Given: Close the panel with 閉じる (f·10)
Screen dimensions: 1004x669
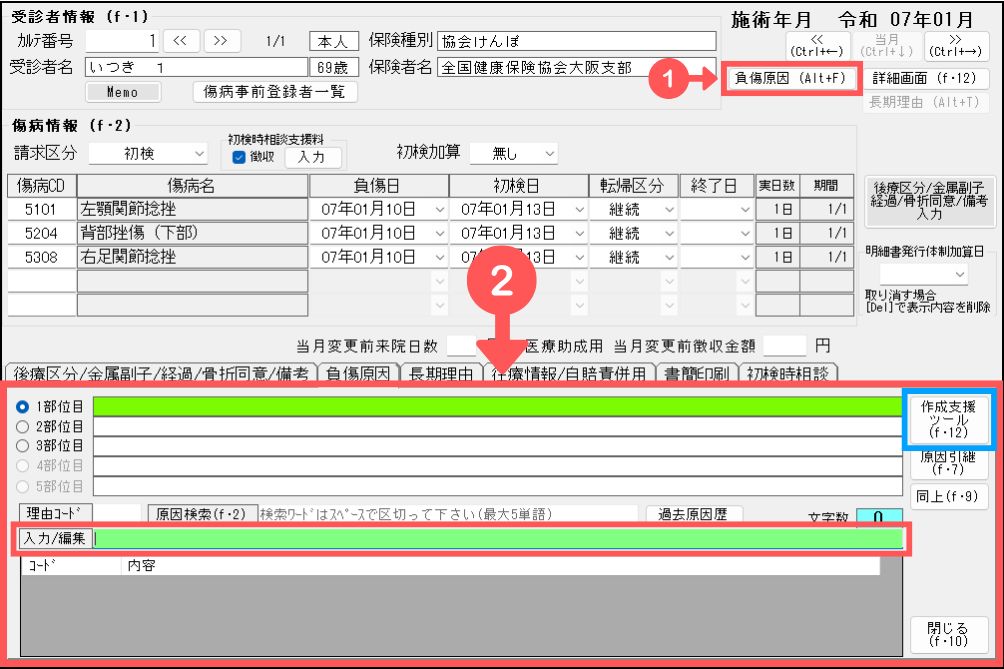Looking at the screenshot, I should (948, 634).
